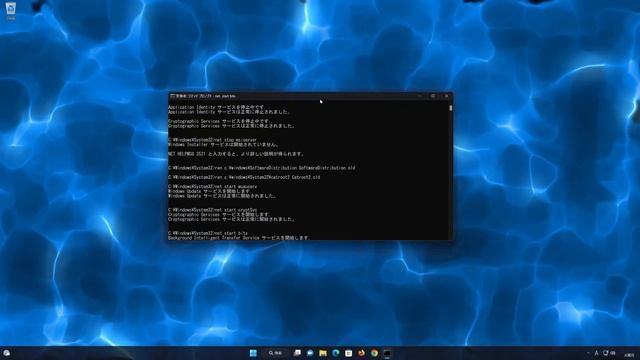Launch Firefox from the taskbar
Viewport: 640px width, 360px height.
361,353
